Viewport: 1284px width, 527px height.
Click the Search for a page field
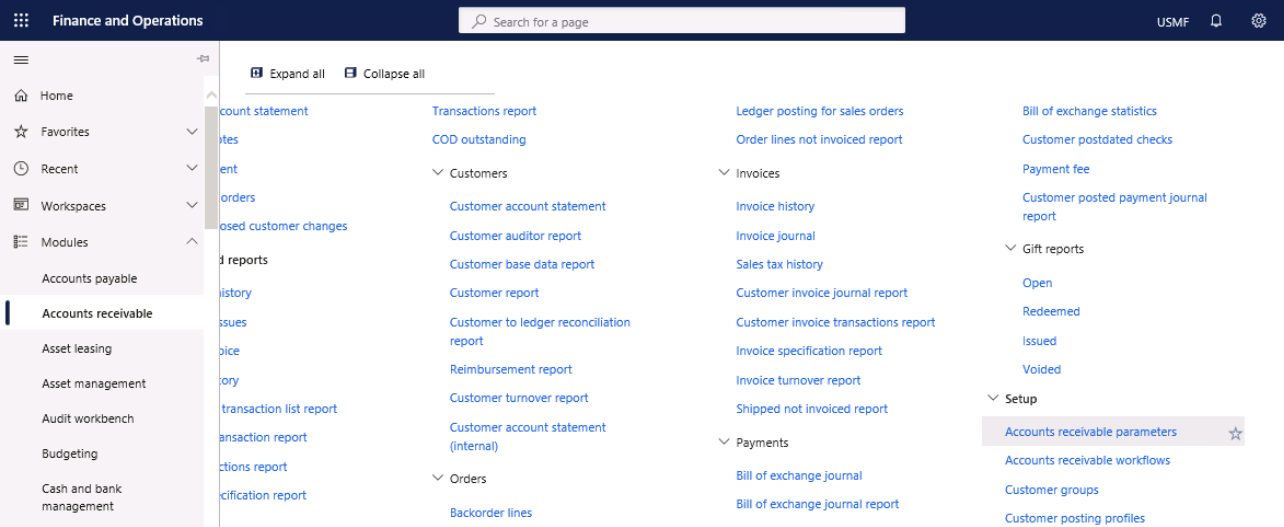(x=682, y=21)
